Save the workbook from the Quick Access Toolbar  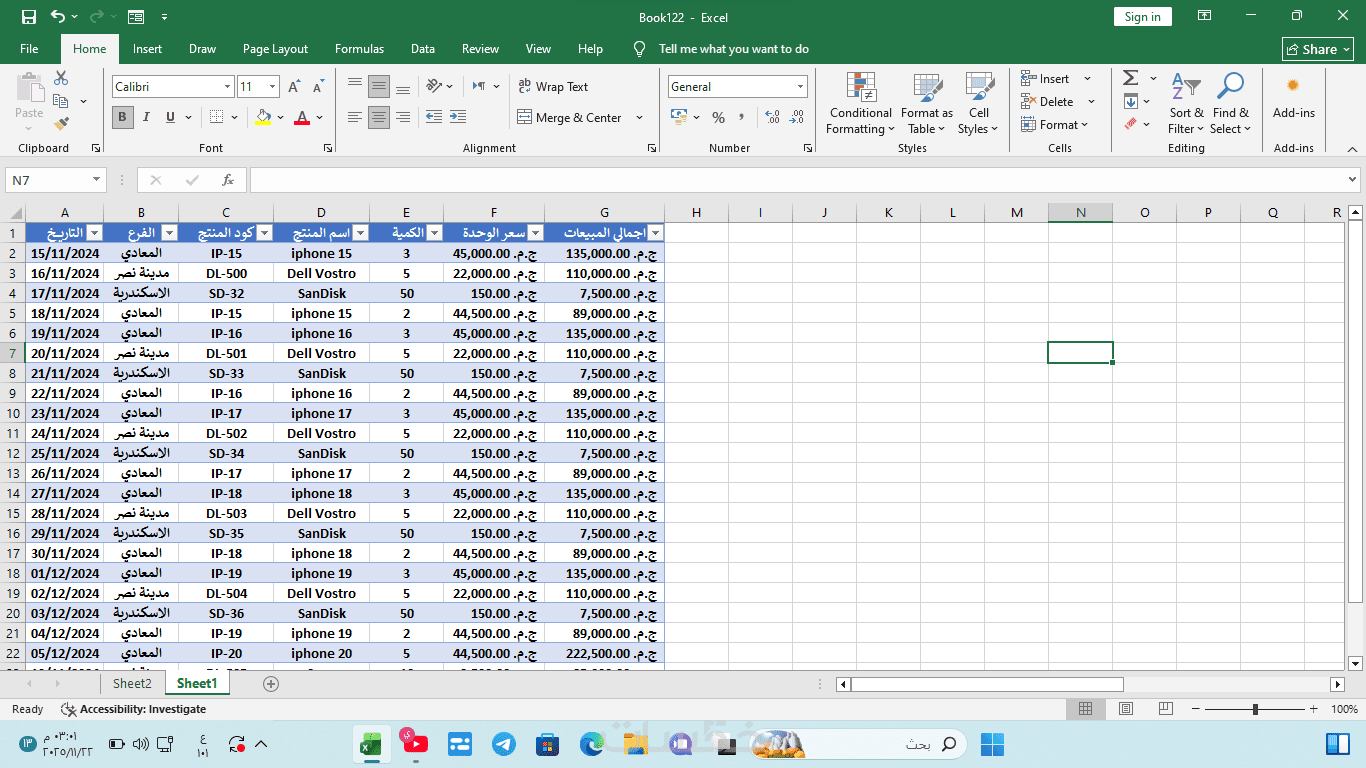[x=28, y=17]
